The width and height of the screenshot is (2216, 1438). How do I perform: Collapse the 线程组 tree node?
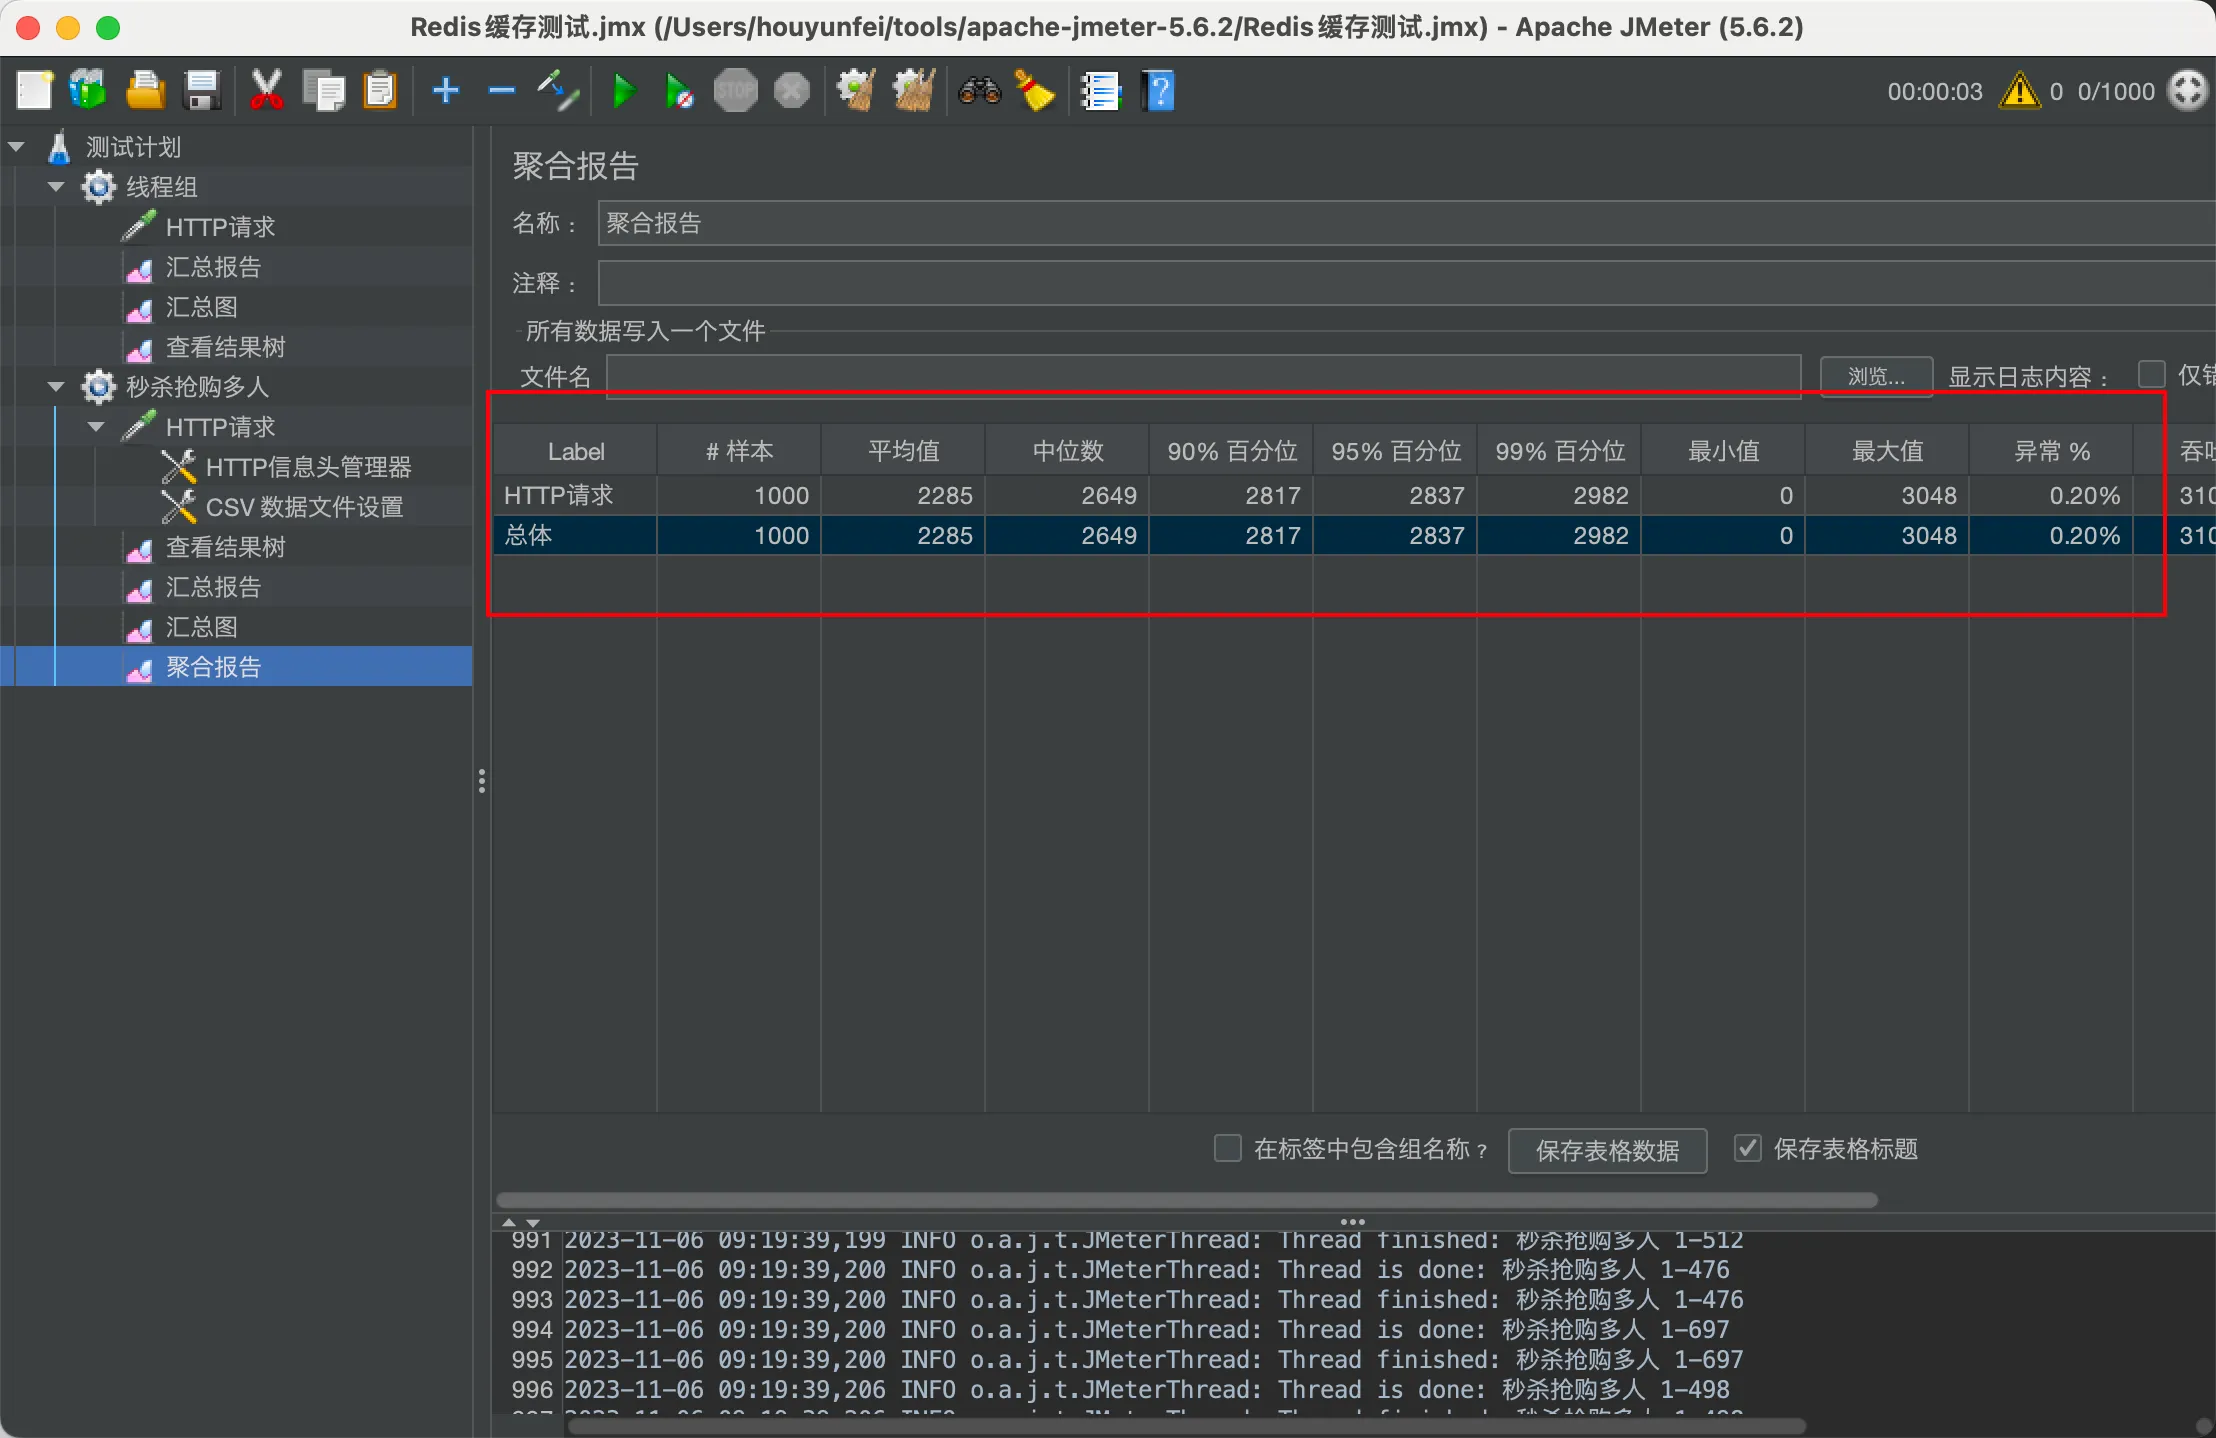pos(56,187)
